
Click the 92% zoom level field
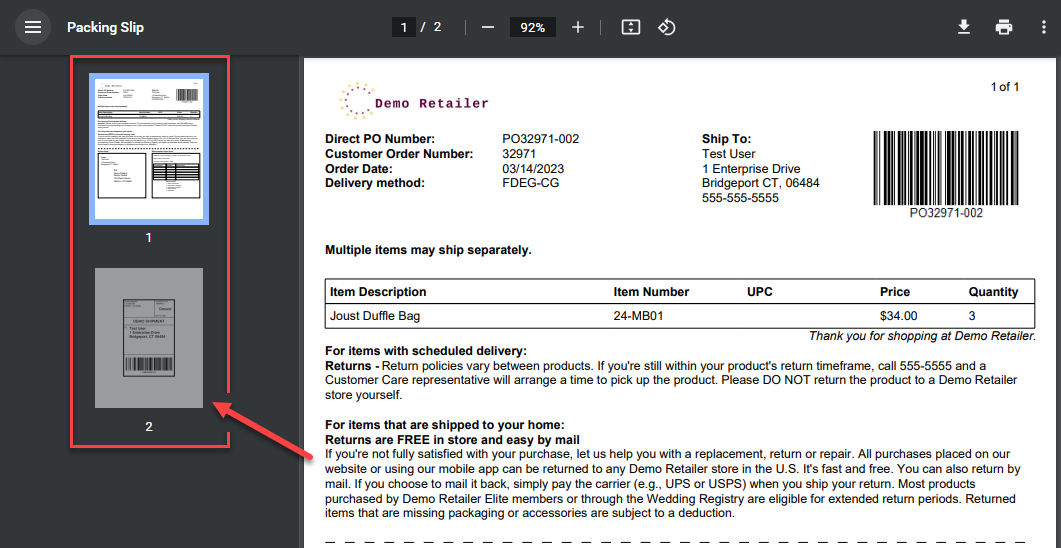[x=532, y=27]
